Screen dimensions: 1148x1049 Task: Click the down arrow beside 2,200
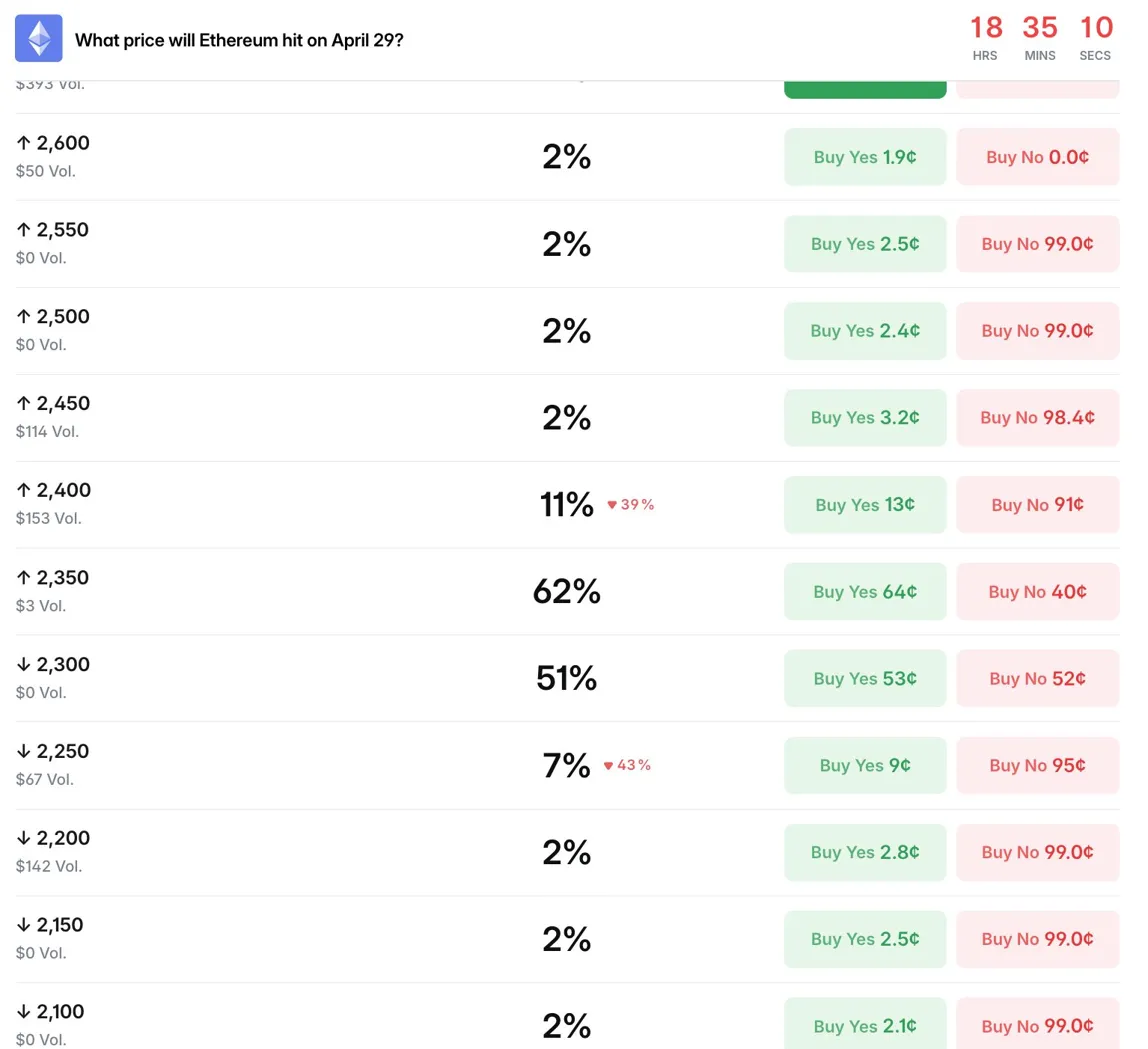click(x=23, y=839)
